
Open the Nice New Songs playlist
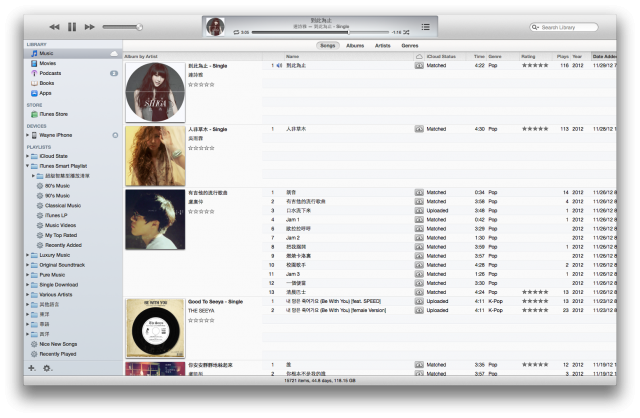pyautogui.click(x=58, y=344)
